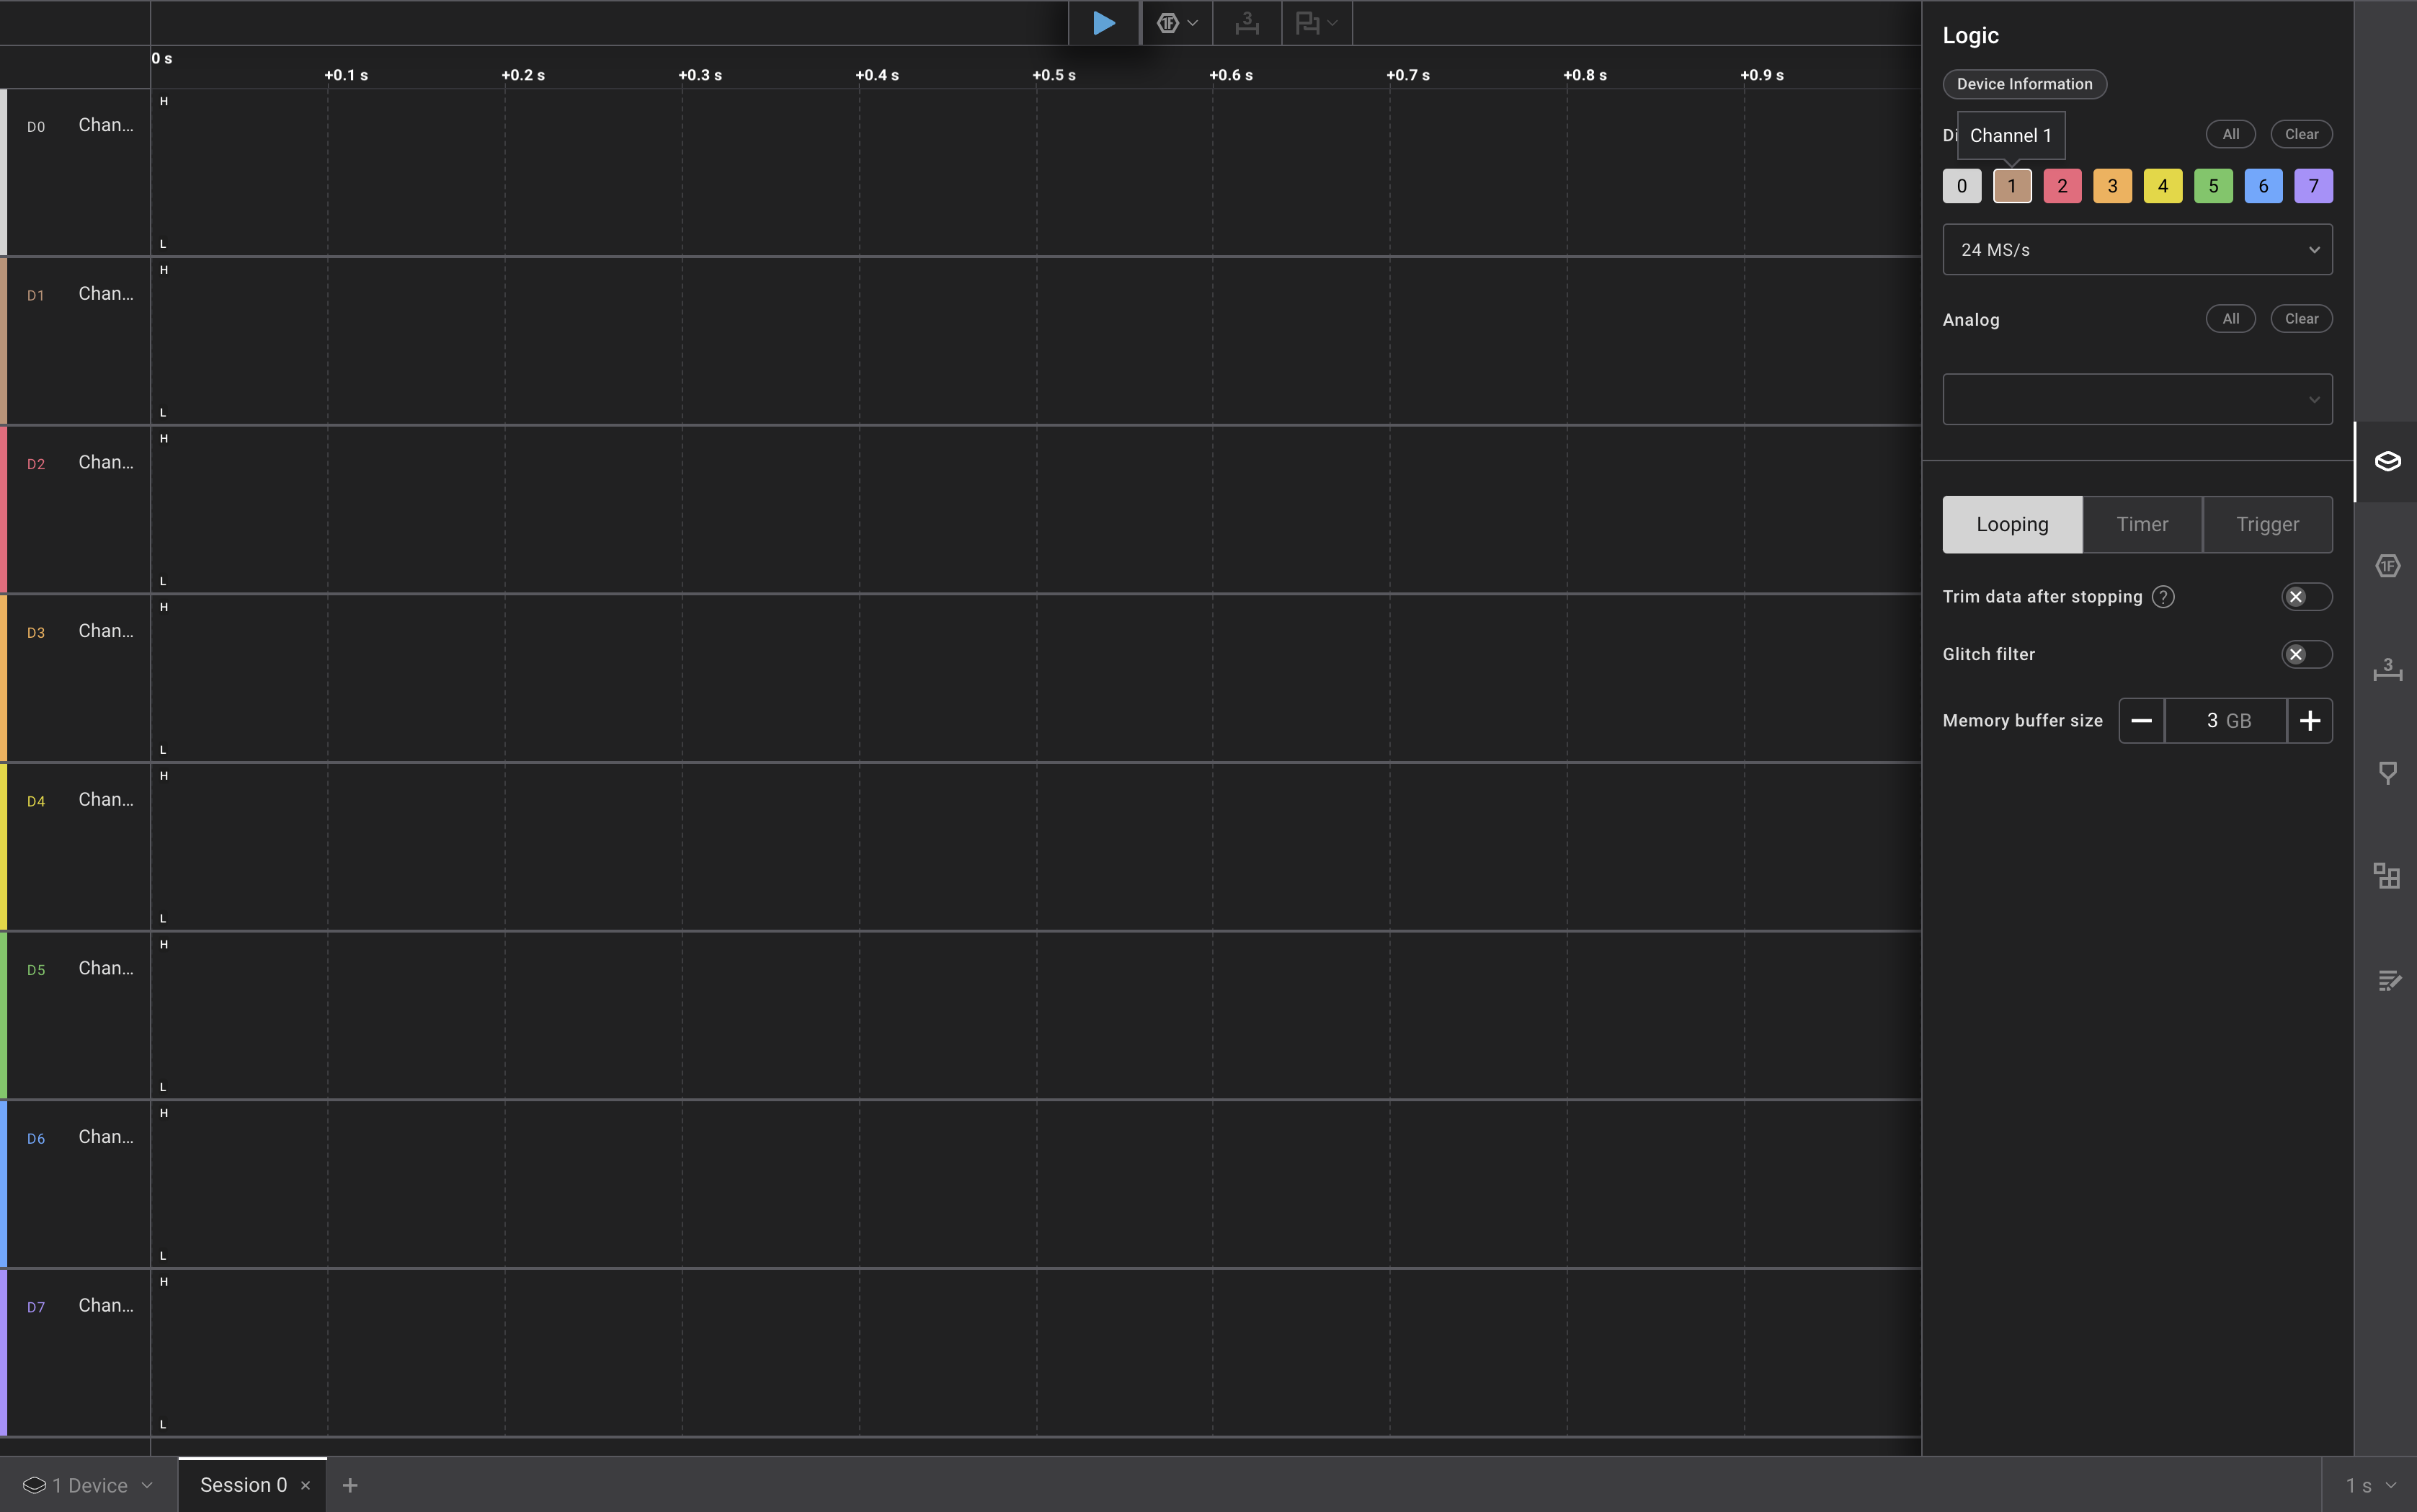Open the Analyzers panel in the right sidebar
2417x1512 pixels.
(2387, 566)
